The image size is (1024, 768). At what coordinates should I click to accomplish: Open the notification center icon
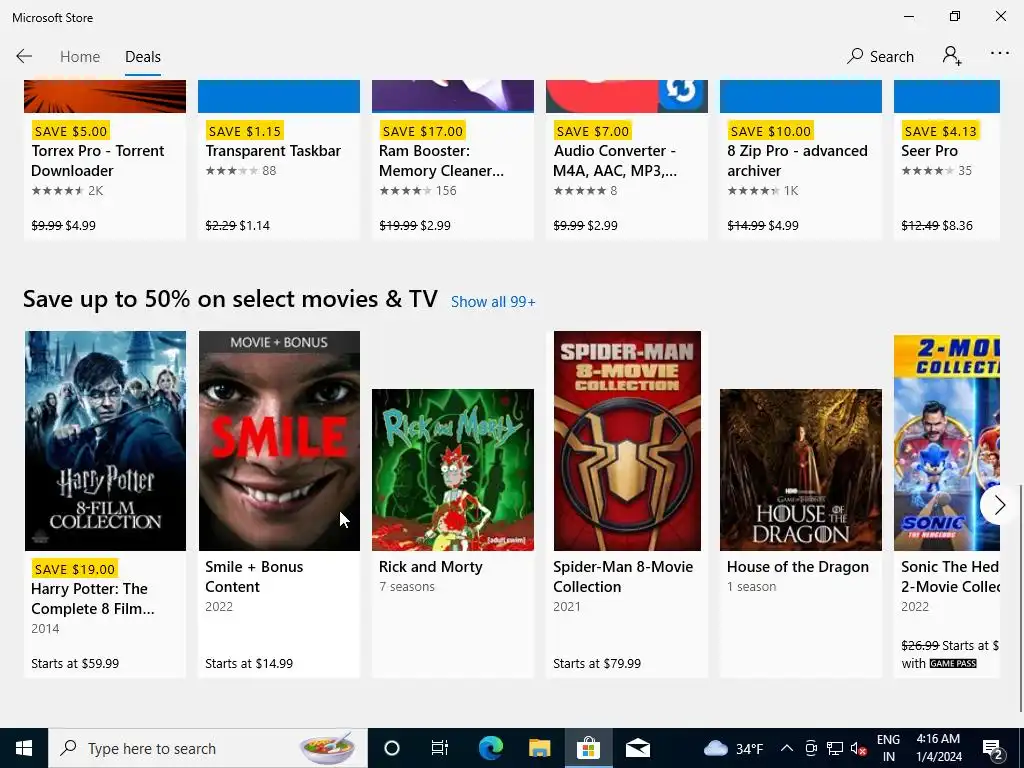(992, 749)
